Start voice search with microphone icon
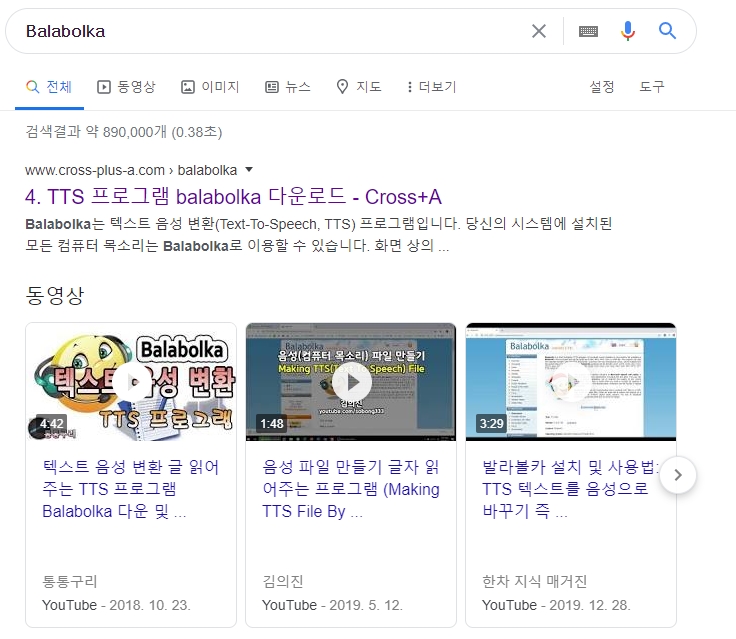Image resolution: width=736 pixels, height=639 pixels. pyautogui.click(x=628, y=31)
